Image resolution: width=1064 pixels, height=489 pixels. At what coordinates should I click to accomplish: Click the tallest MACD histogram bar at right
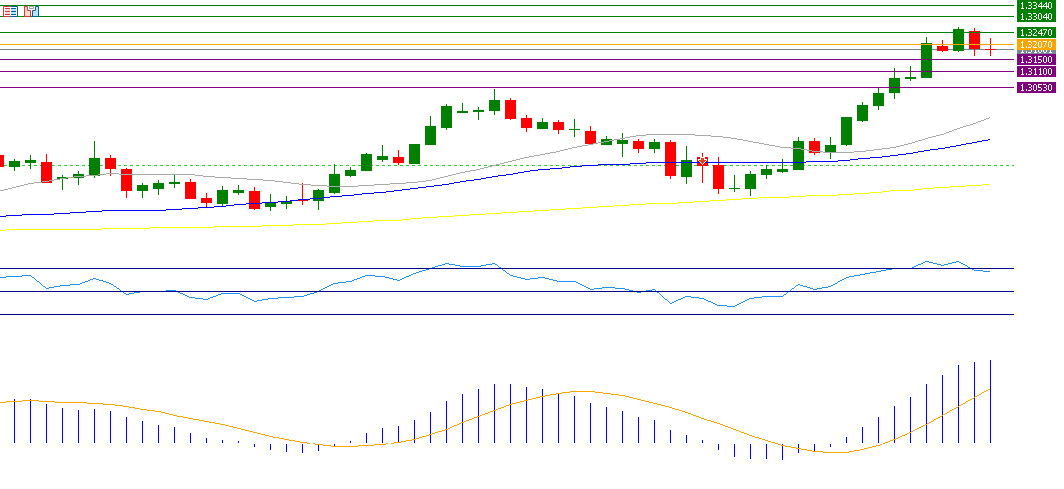990,400
